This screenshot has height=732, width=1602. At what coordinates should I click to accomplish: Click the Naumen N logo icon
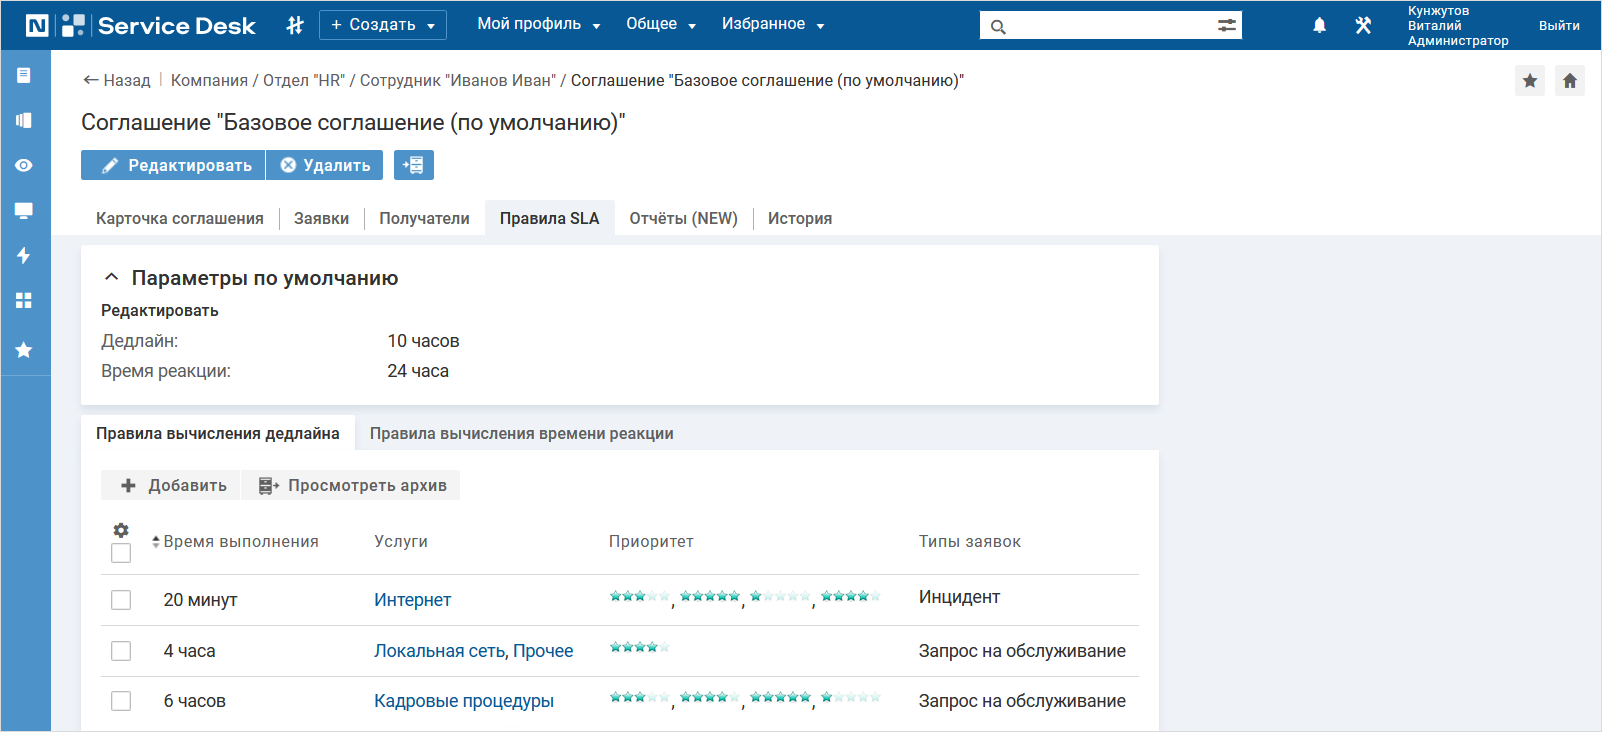(37, 26)
